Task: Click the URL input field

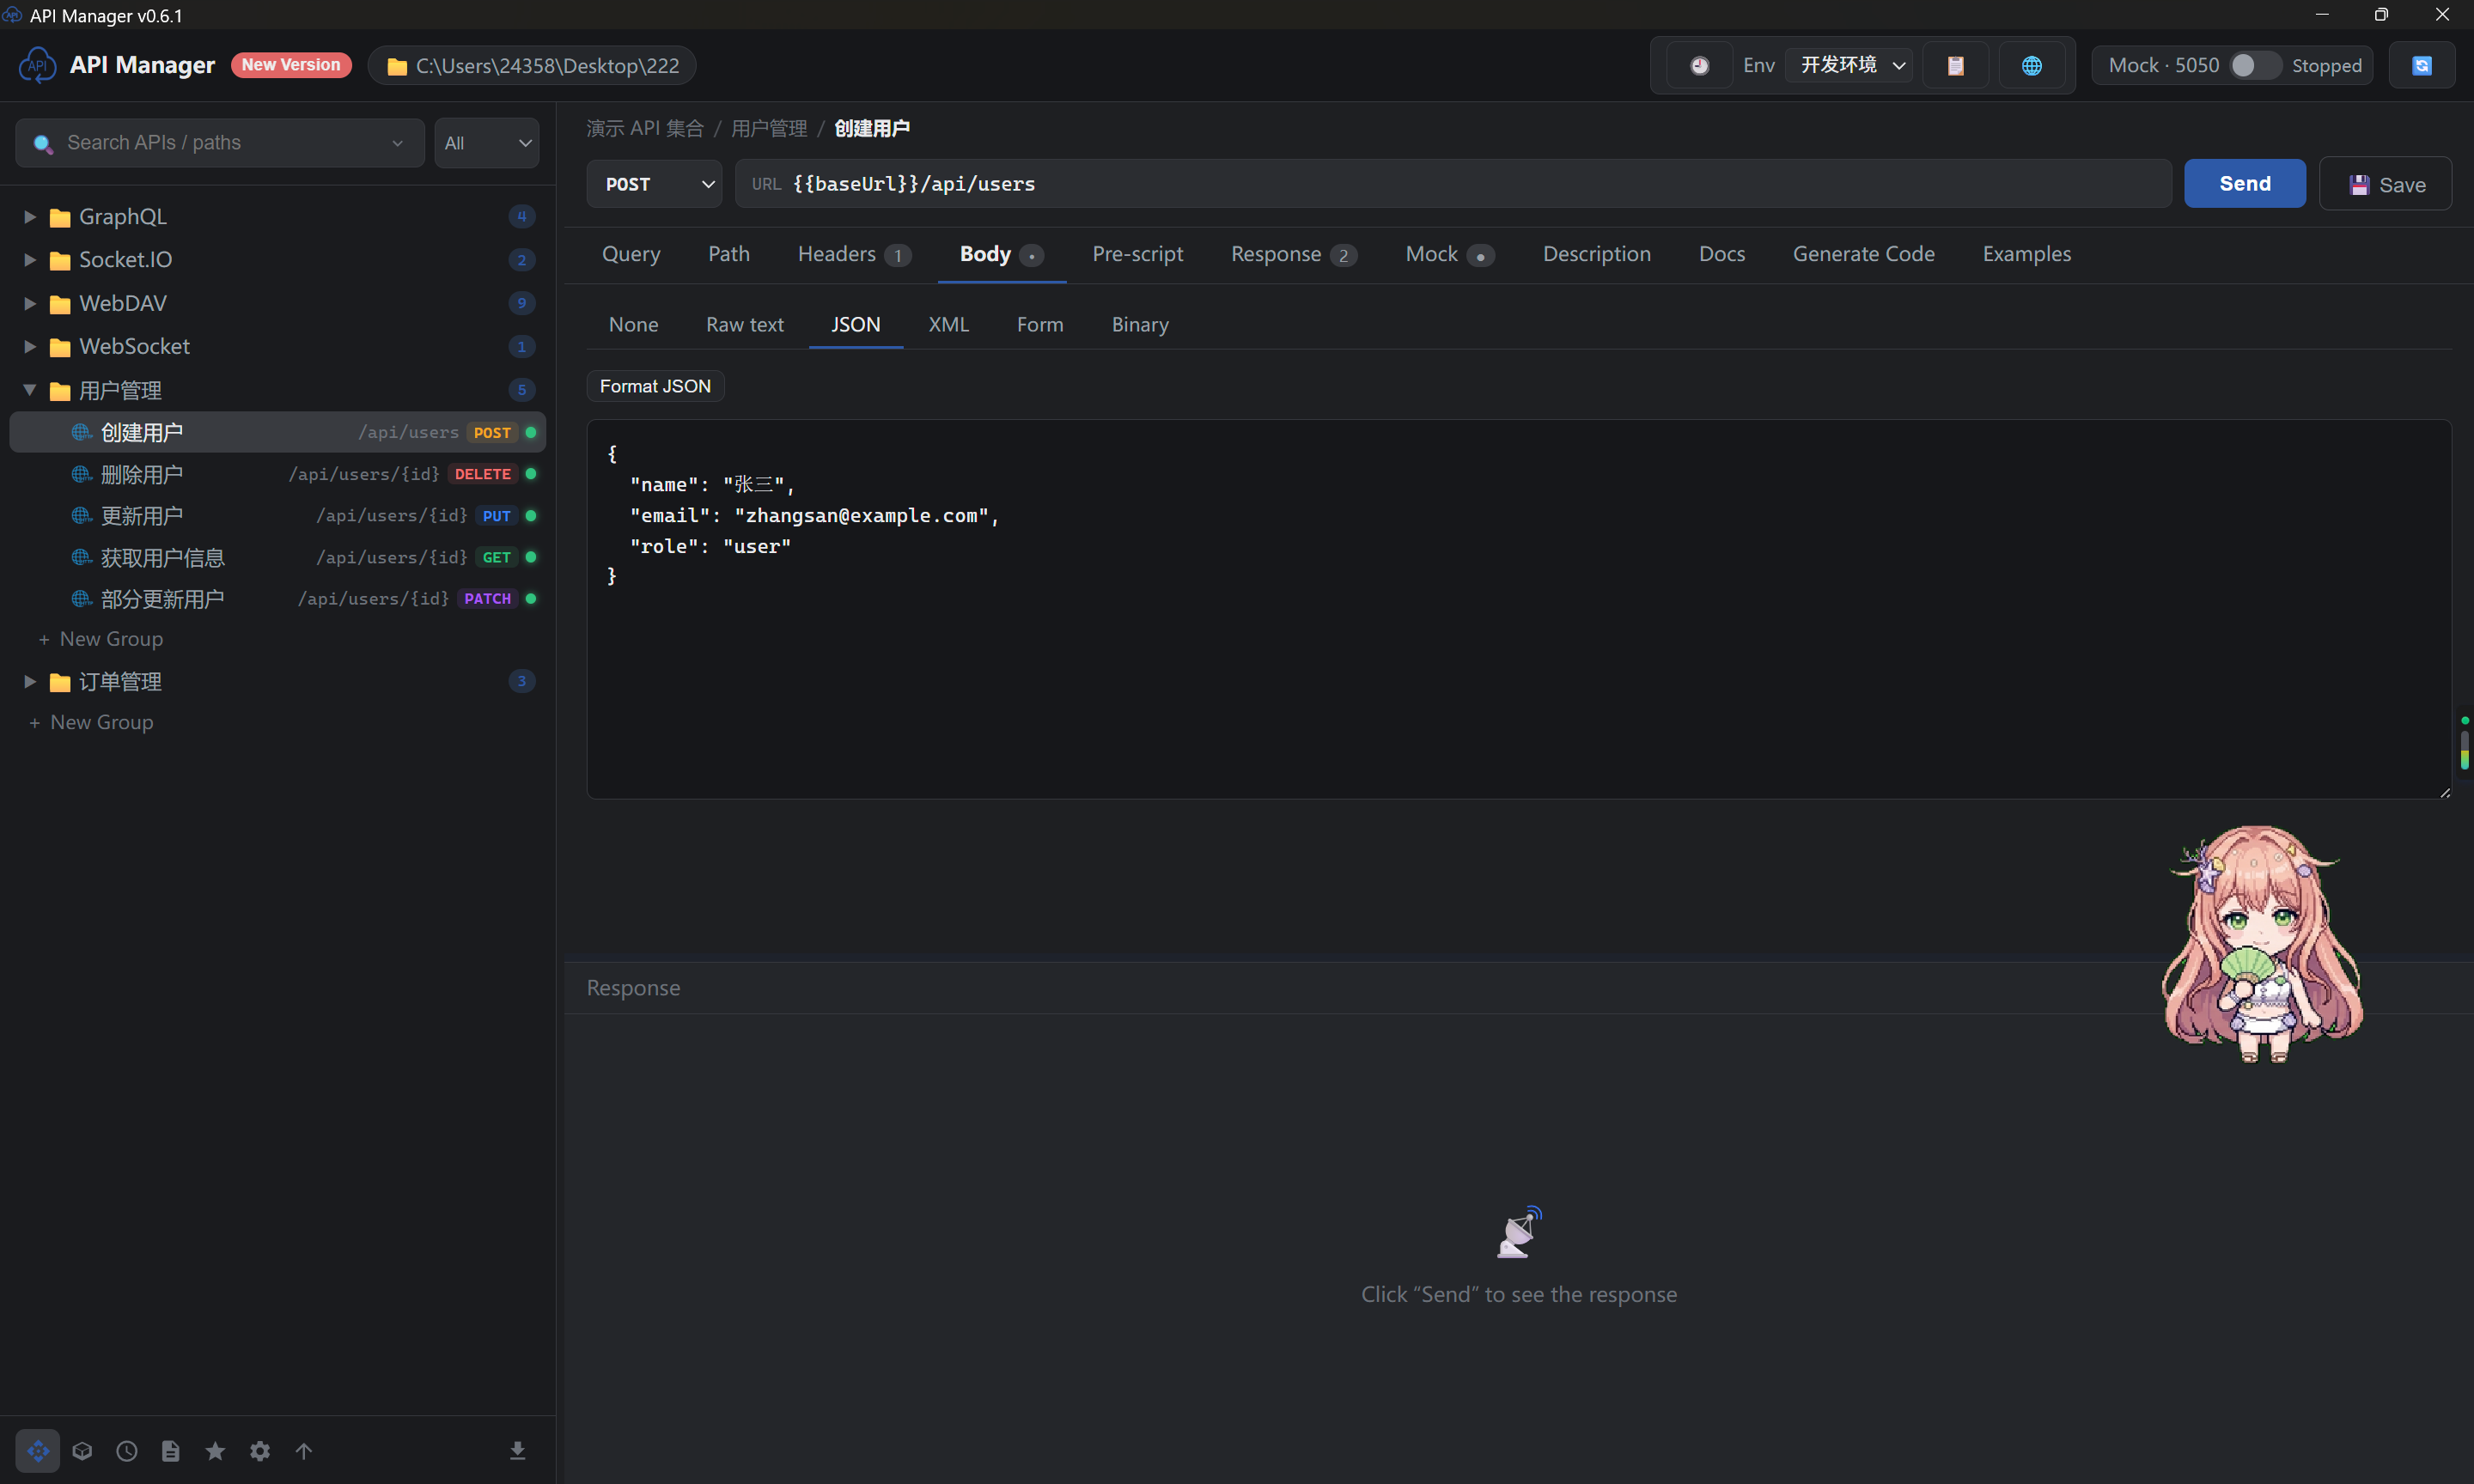Action: click(x=1453, y=183)
